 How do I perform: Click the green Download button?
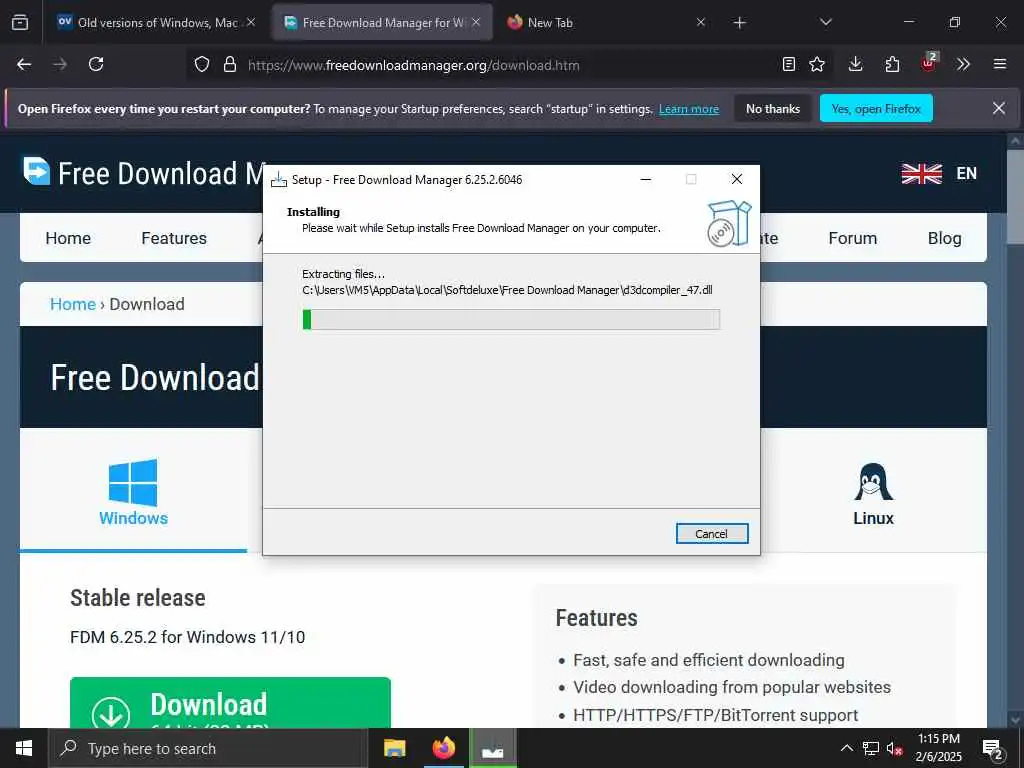230,703
